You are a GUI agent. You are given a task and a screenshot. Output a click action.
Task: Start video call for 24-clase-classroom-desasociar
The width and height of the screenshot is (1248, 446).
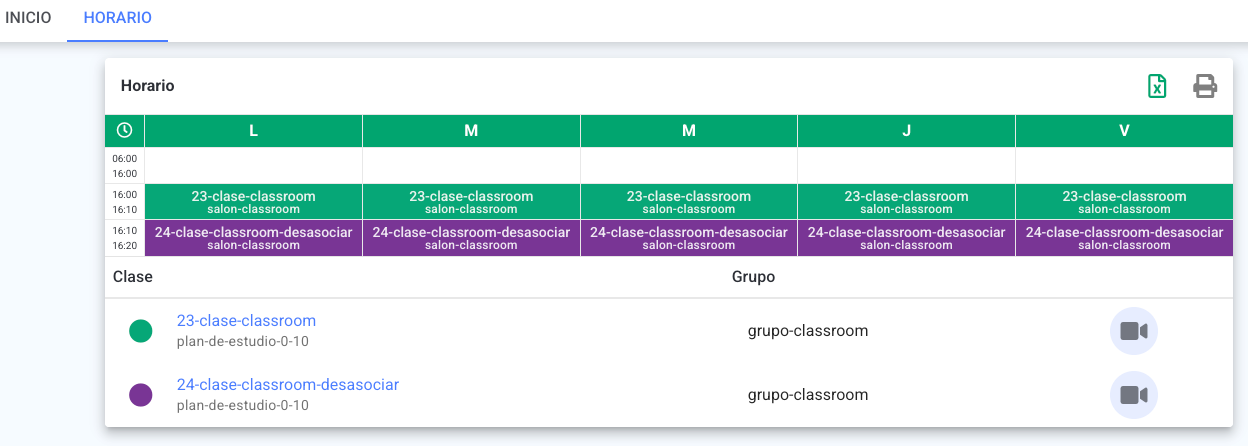point(1134,395)
